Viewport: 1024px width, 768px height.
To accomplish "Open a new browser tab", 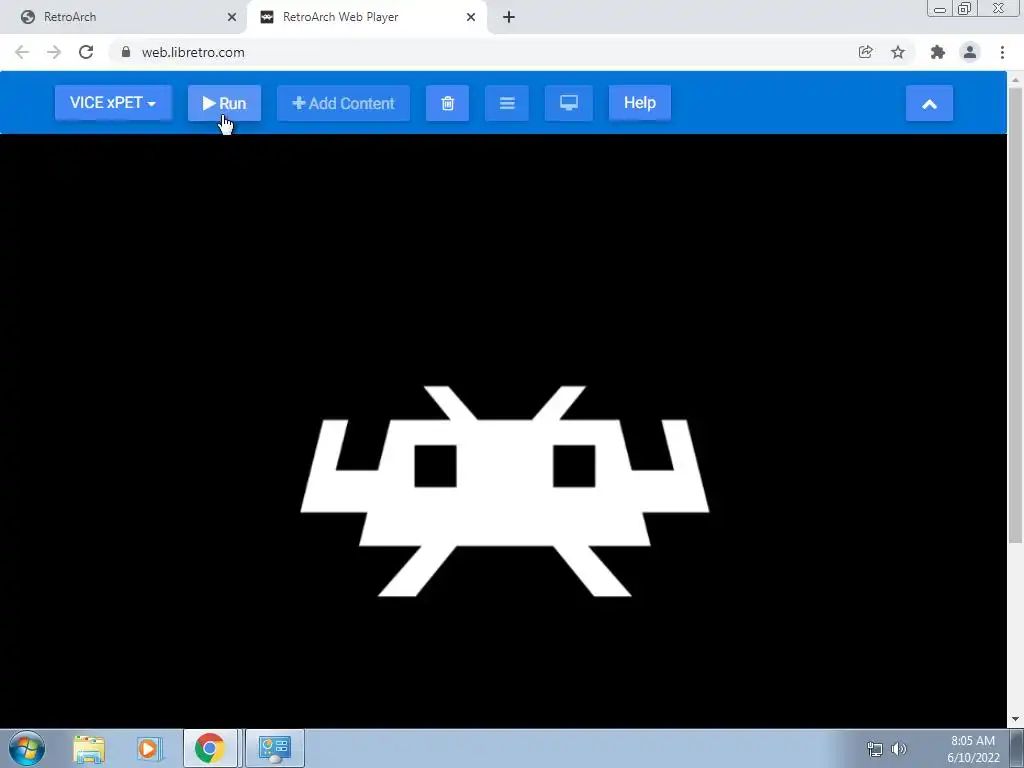I will pos(509,17).
